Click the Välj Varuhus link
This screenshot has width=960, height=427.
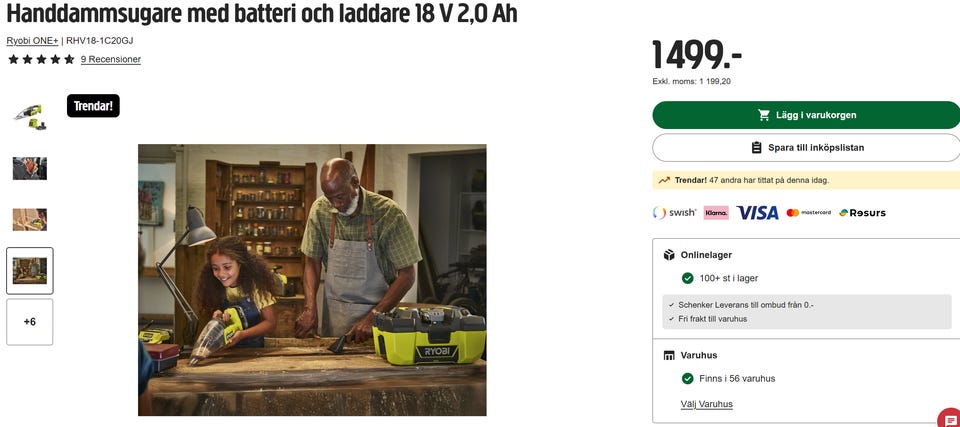coord(707,404)
